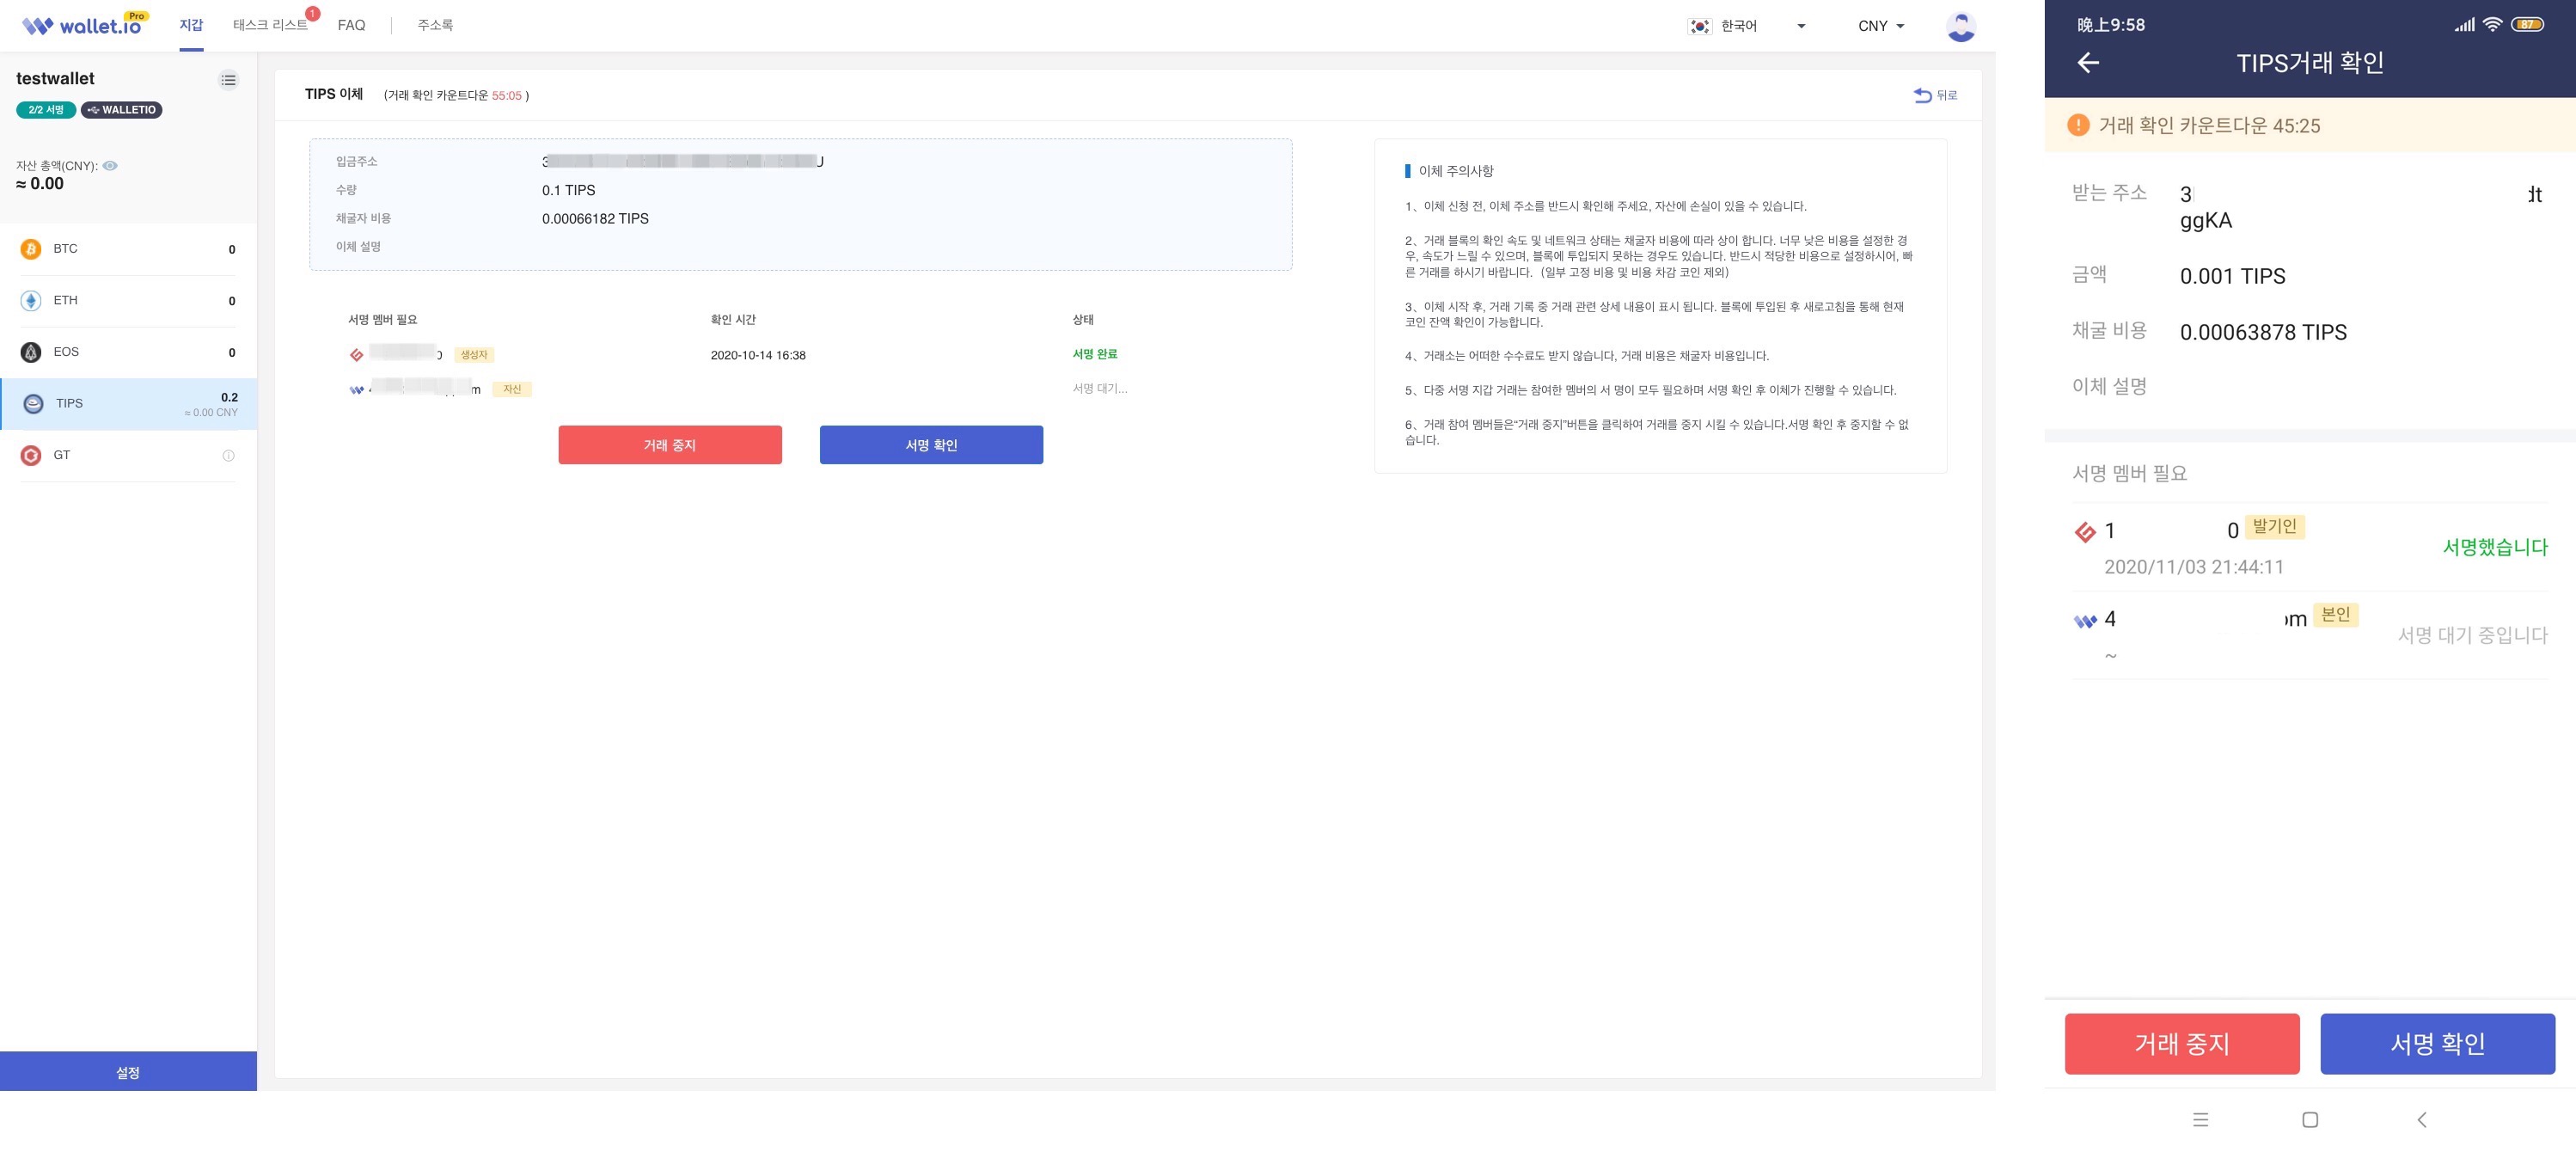
Task: Open the FAQ menu item
Action: coord(351,25)
